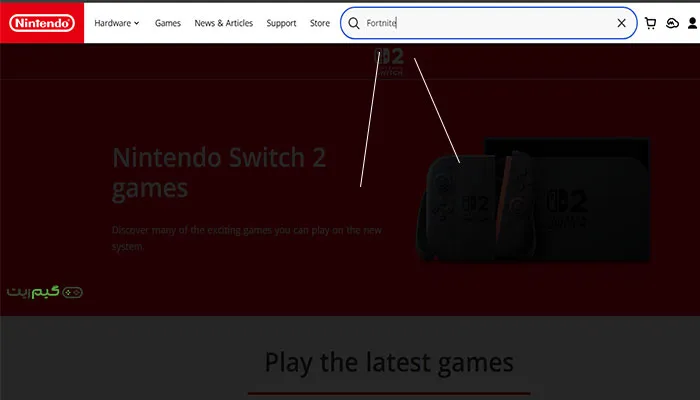The image size is (700, 400).
Task: Click the Nintendo Switch 2 games heading
Action: [x=219, y=173]
